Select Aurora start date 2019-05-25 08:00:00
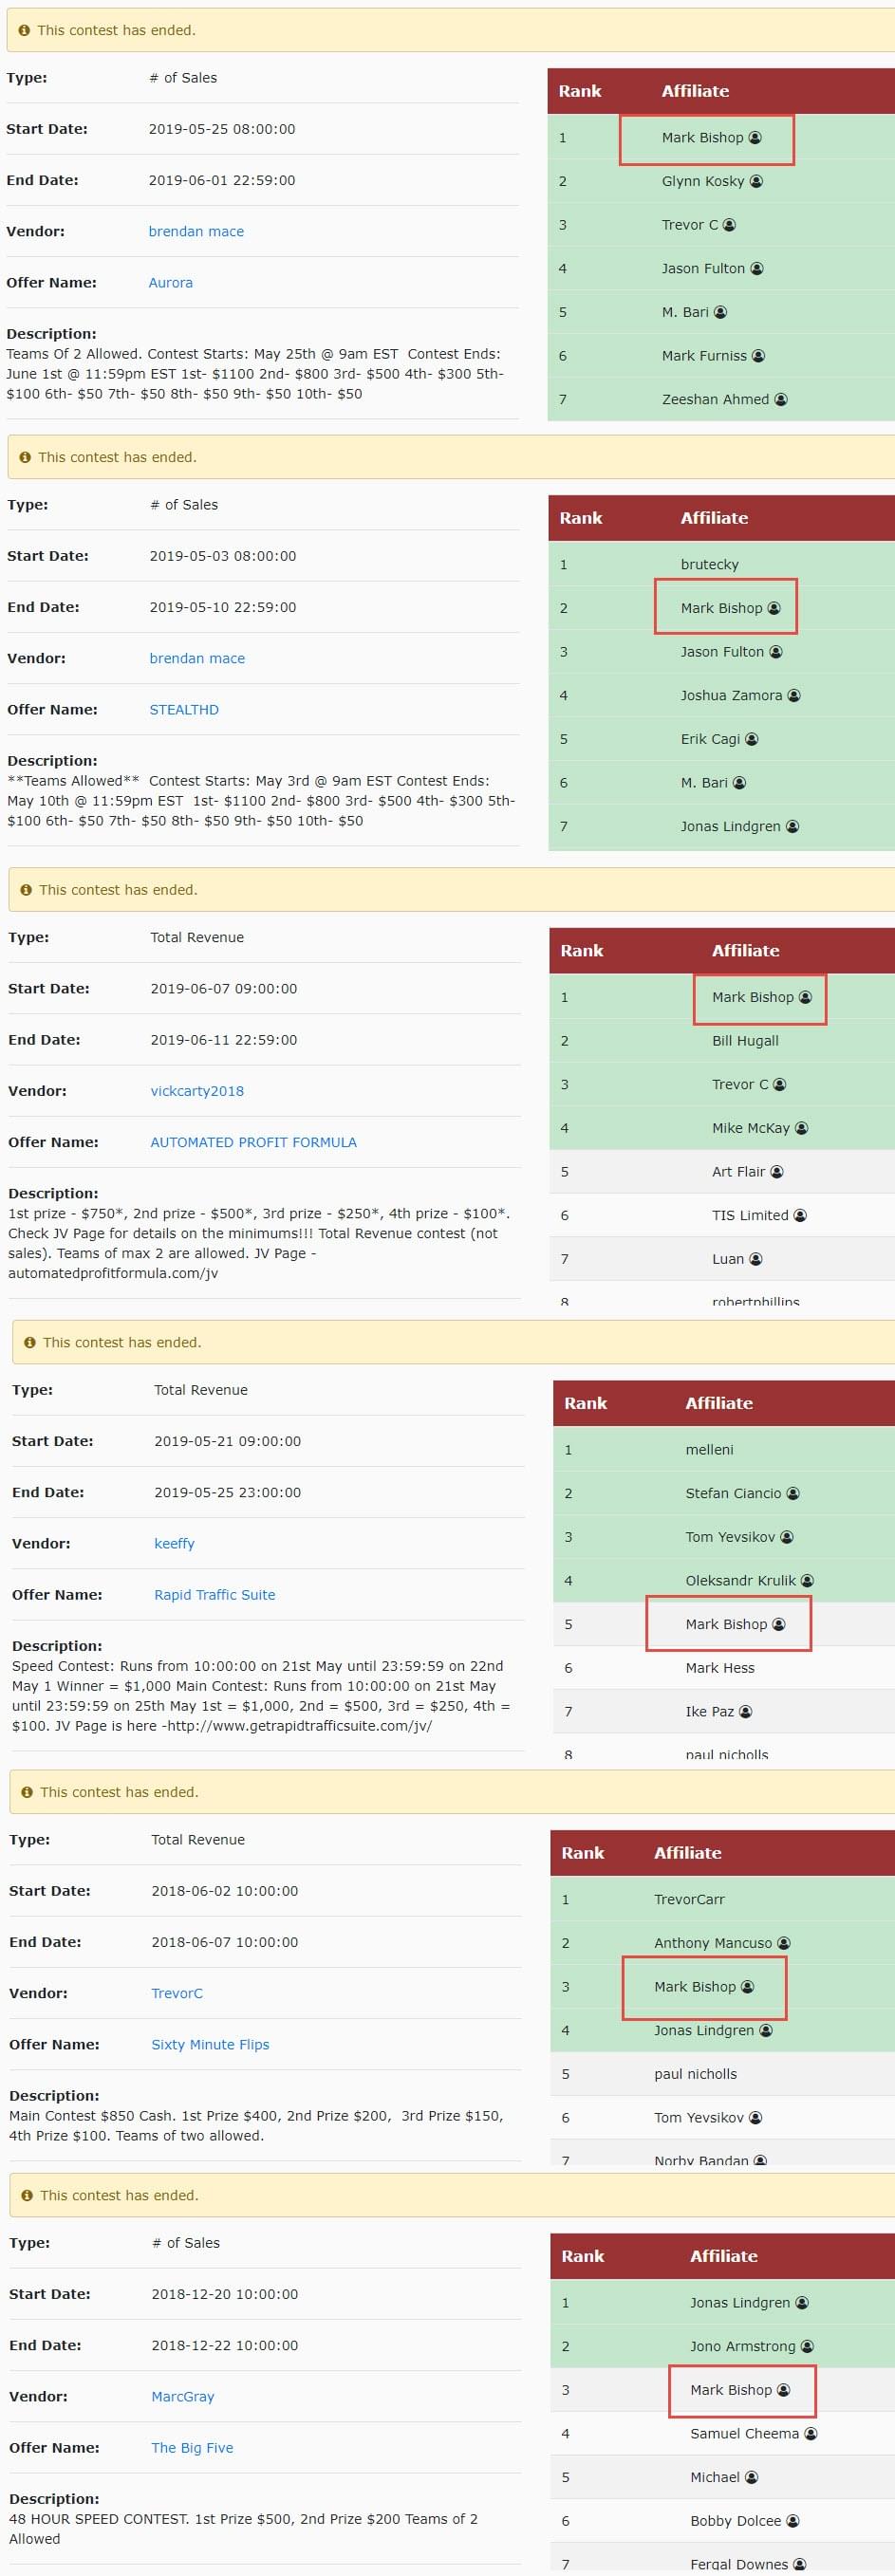The image size is (895, 2576). [x=222, y=129]
